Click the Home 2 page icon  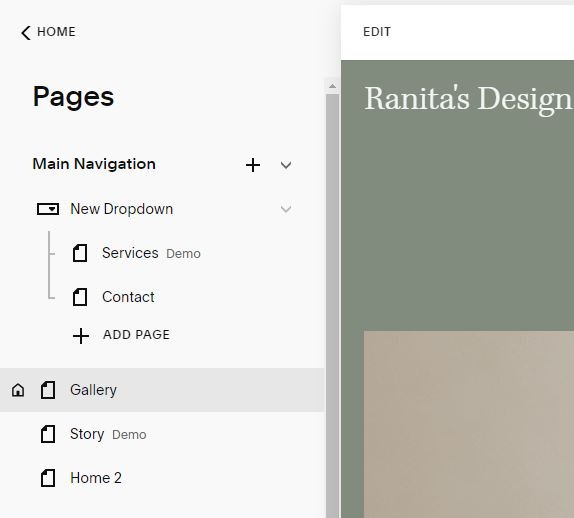pyautogui.click(x=48, y=478)
